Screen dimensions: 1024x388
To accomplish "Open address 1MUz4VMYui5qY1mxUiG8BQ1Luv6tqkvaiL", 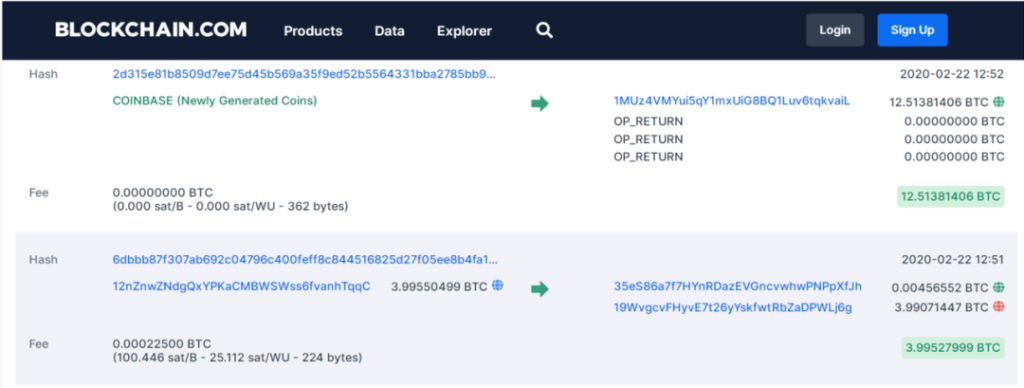I will pos(732,101).
